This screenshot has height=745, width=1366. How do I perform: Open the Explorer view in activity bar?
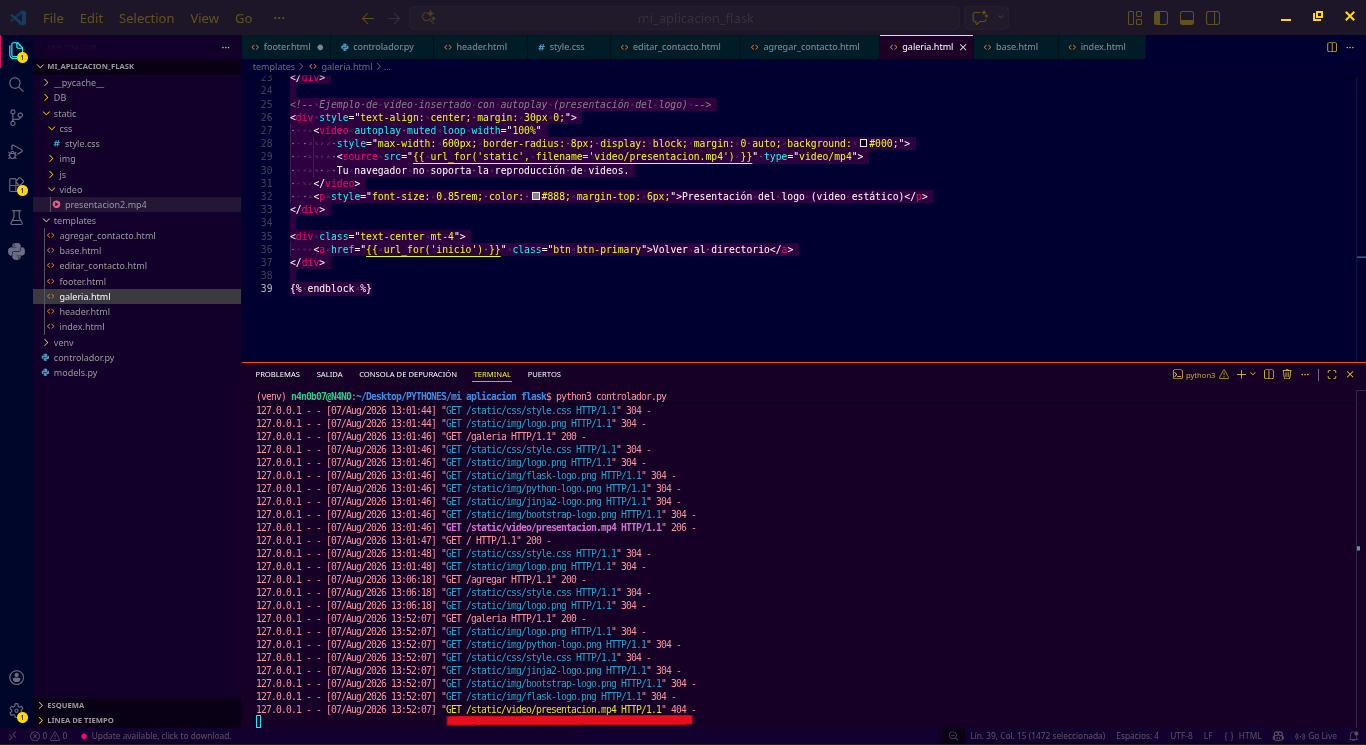click(x=16, y=50)
